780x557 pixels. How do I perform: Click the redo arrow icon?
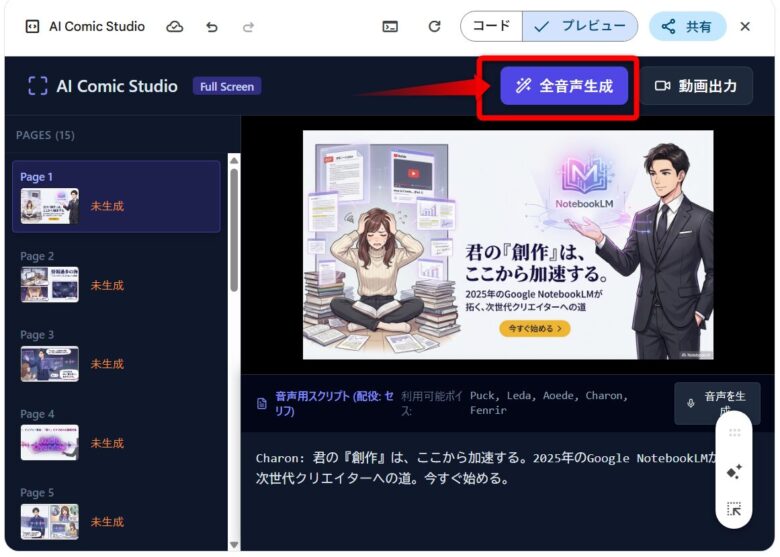click(x=248, y=27)
